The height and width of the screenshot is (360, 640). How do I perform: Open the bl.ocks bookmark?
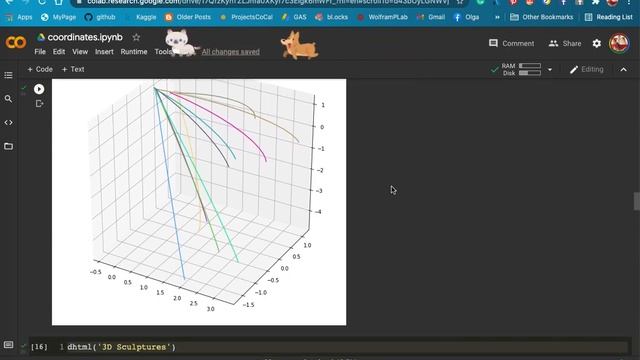pos(331,17)
